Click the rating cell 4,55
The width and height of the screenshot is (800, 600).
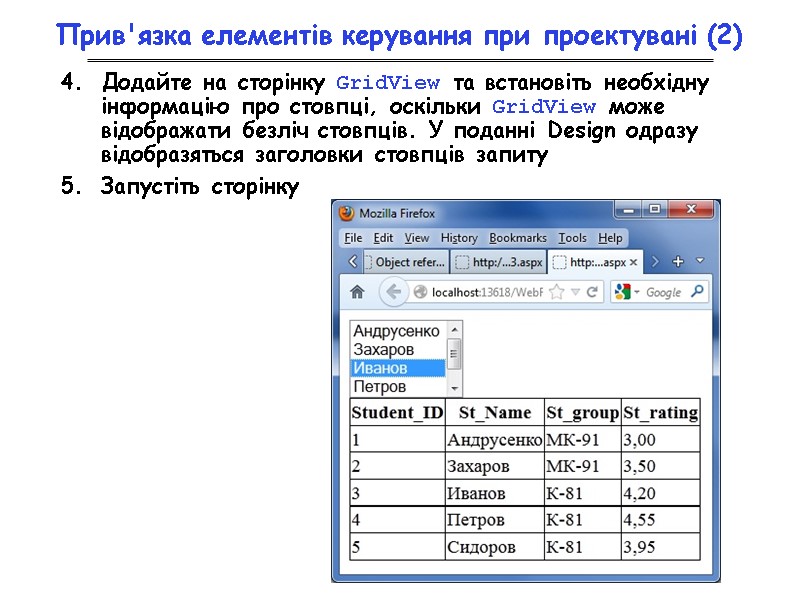pos(661,519)
